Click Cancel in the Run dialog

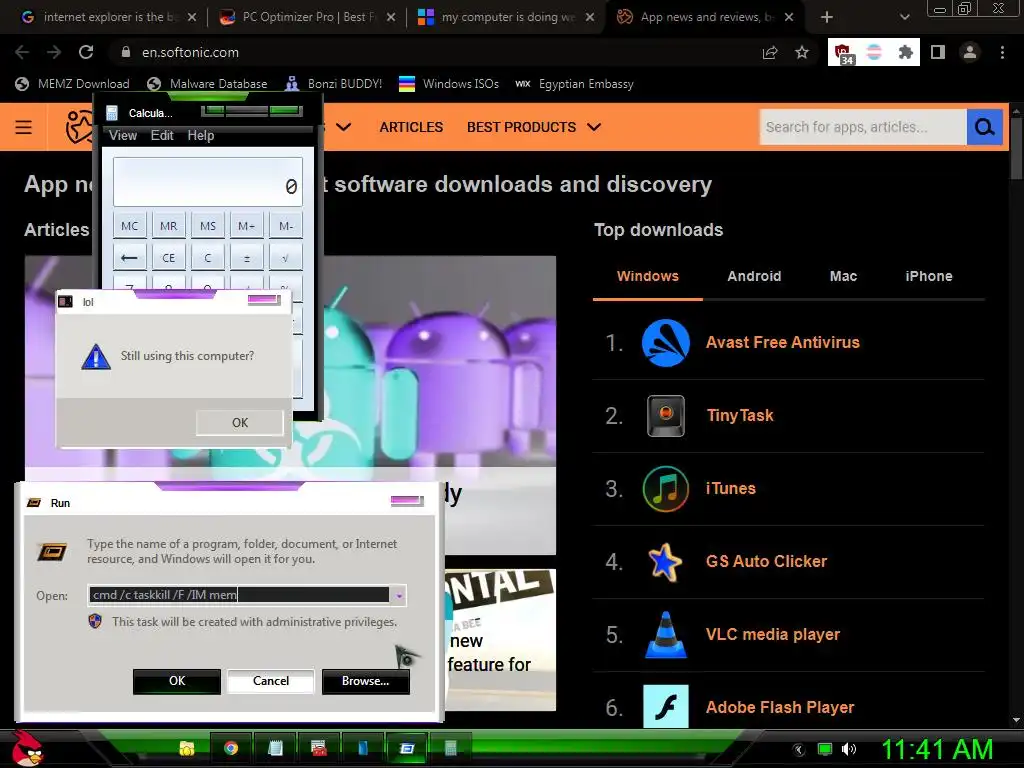[270, 681]
